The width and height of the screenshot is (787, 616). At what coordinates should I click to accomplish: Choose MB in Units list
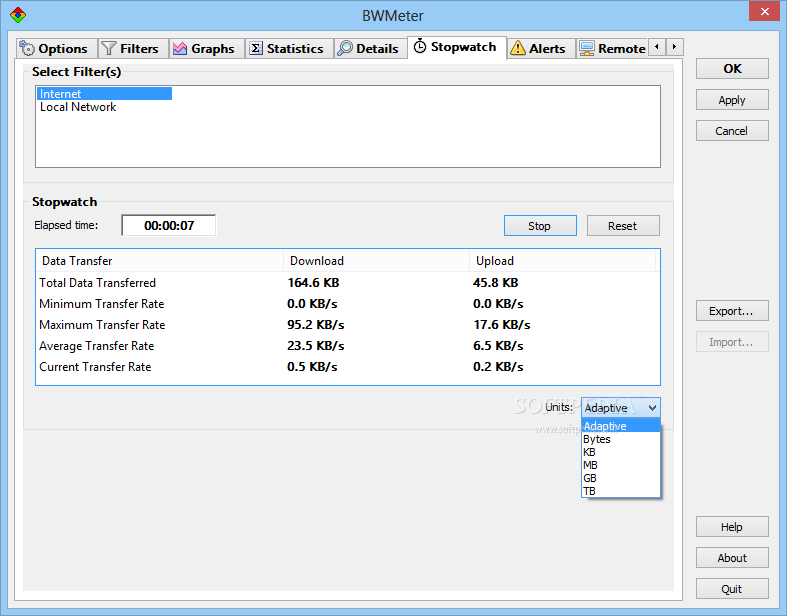coord(621,465)
